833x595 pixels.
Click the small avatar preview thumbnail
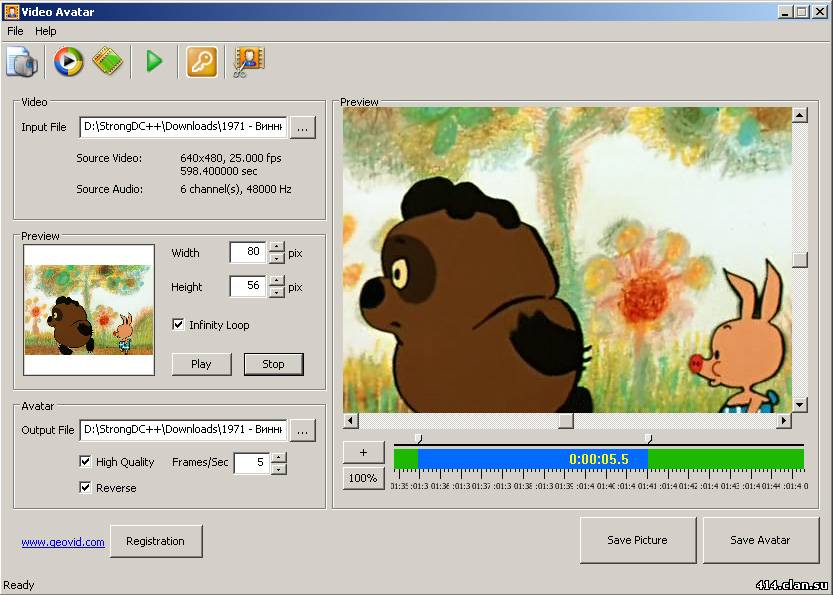(x=89, y=310)
